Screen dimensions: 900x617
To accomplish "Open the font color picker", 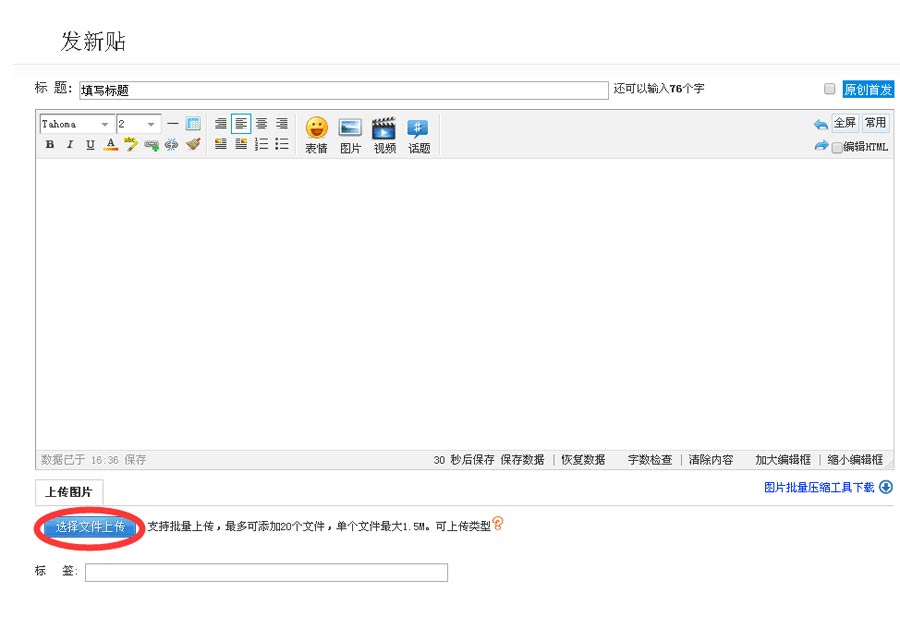I will [110, 144].
